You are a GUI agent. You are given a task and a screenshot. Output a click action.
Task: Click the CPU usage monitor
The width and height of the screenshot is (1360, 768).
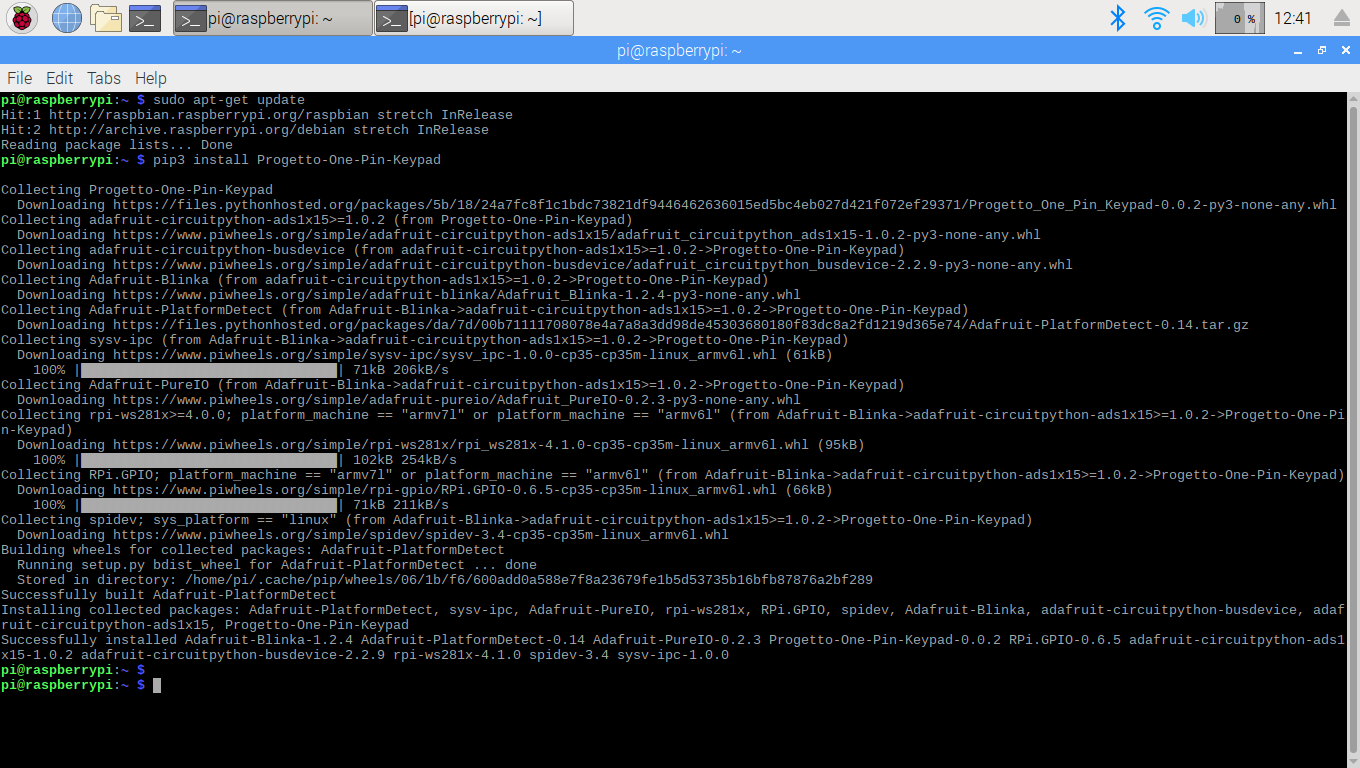coord(1240,18)
